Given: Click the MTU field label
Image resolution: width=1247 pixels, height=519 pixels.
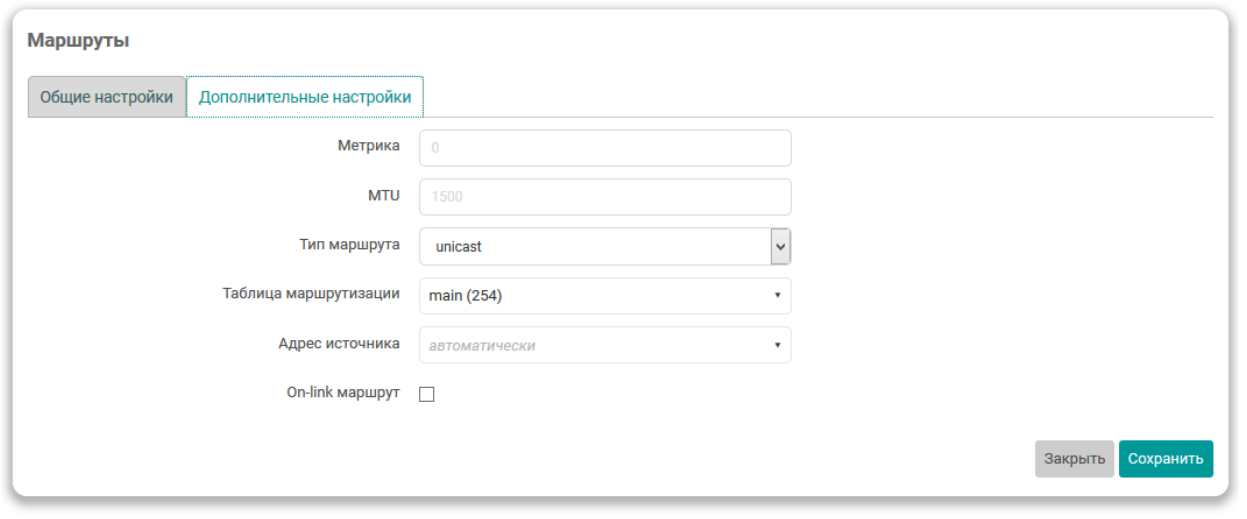Looking at the screenshot, I should [383, 195].
